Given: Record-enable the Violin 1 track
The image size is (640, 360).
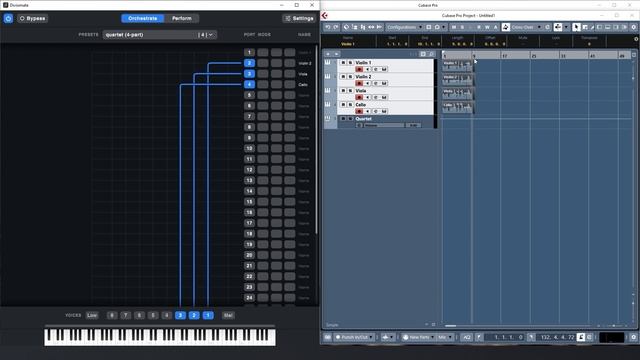Looking at the screenshot, I should pos(359,69).
